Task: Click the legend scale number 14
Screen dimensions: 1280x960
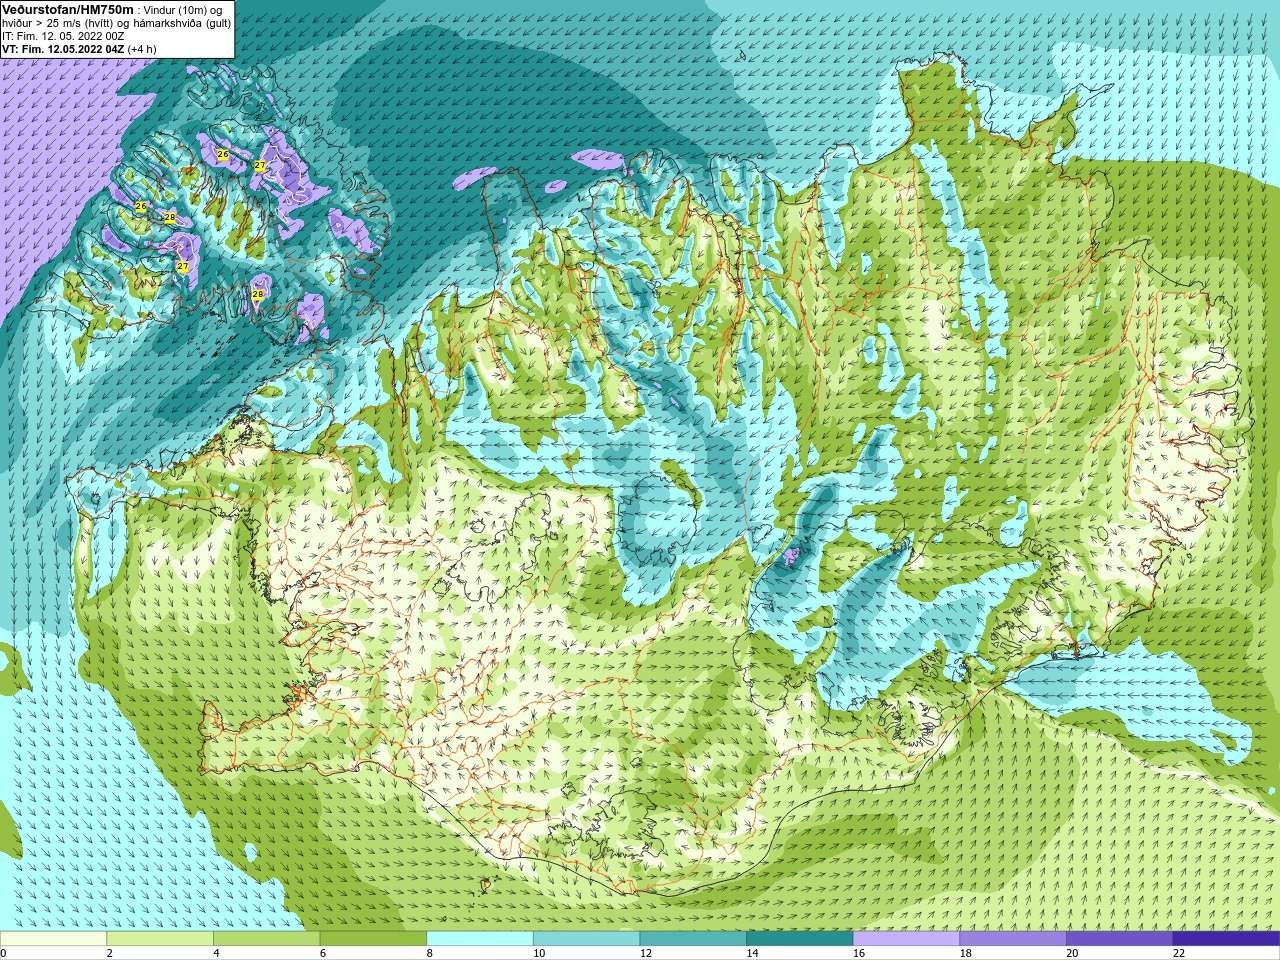Action: [752, 953]
